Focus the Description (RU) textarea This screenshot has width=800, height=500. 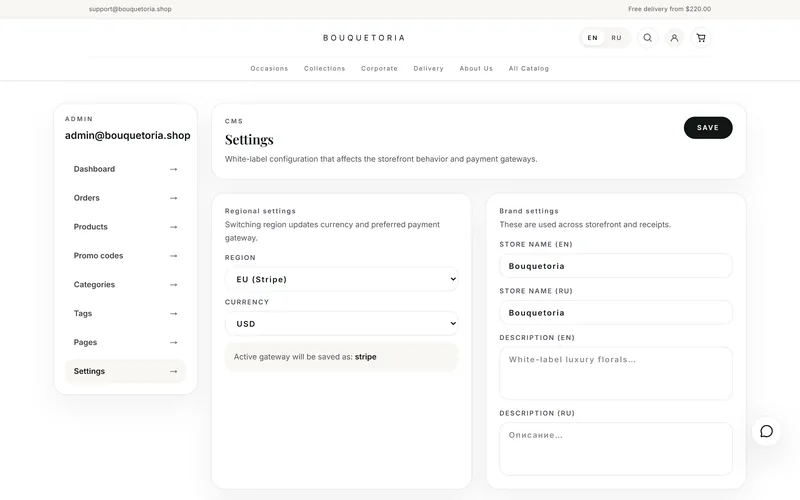(x=616, y=449)
